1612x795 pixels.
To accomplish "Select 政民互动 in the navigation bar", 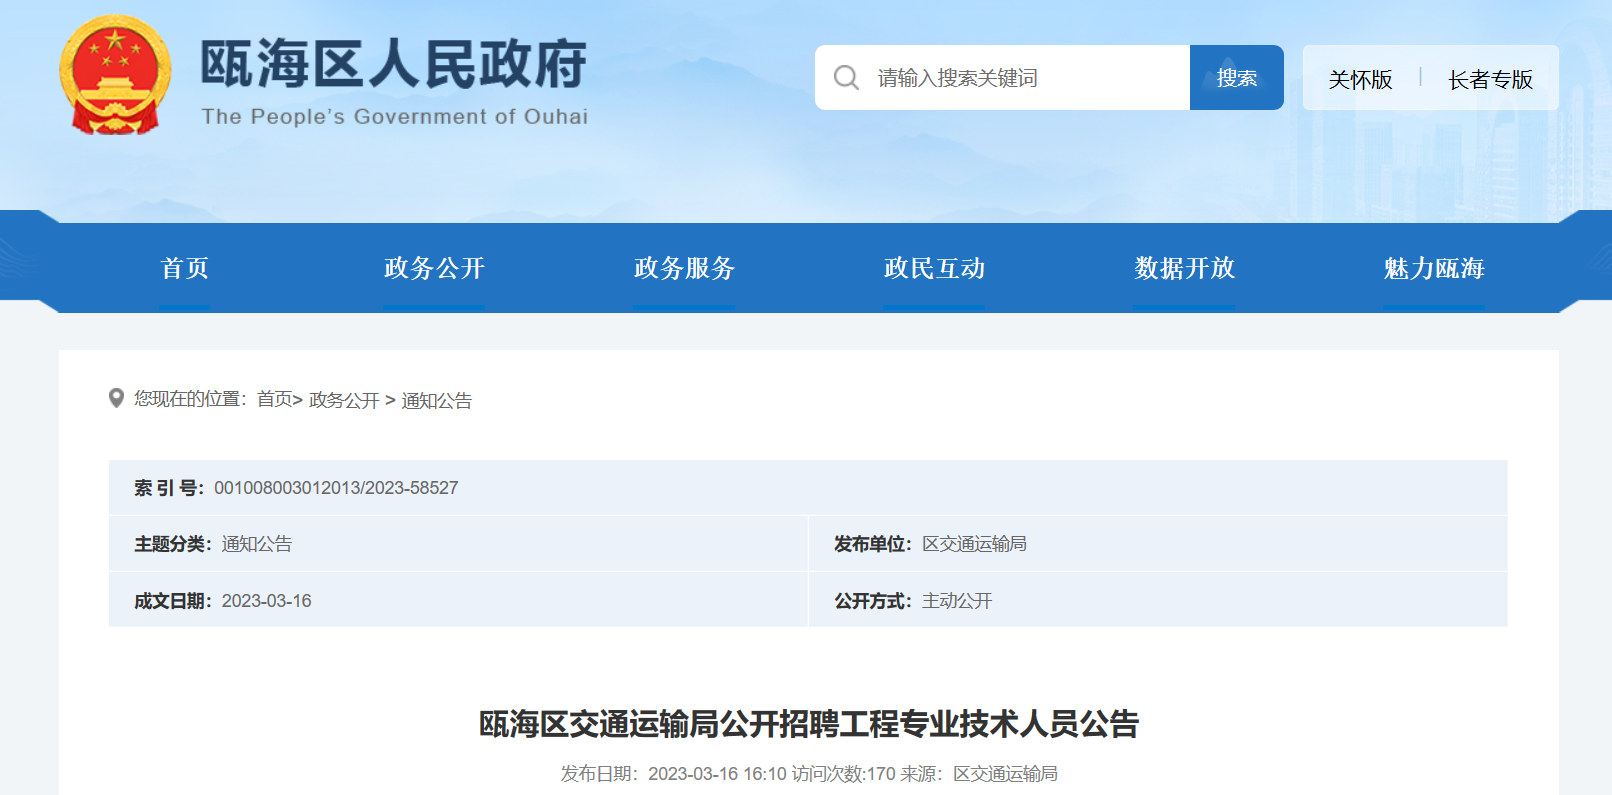I will coord(934,268).
